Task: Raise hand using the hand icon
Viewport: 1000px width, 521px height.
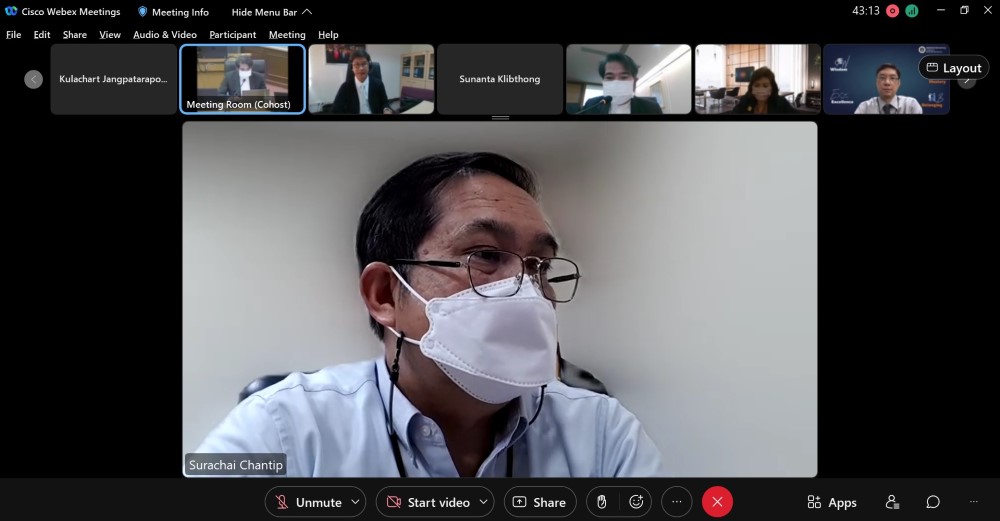Action: (x=602, y=502)
